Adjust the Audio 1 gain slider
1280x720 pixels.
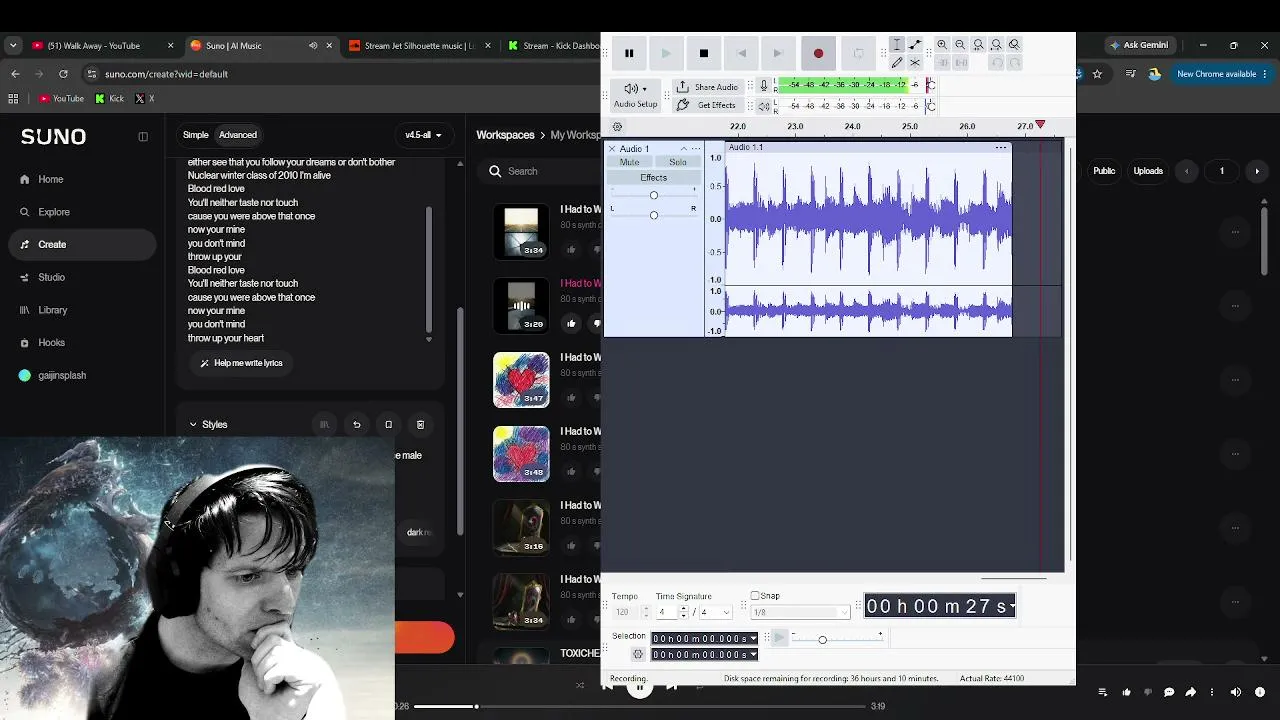654,195
